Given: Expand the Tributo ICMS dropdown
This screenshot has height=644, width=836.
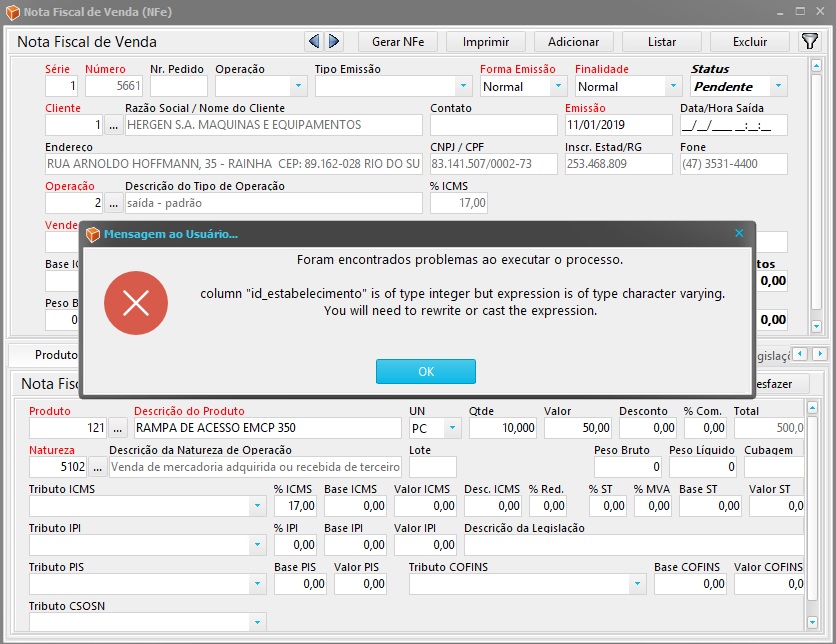Looking at the screenshot, I should point(258,506).
